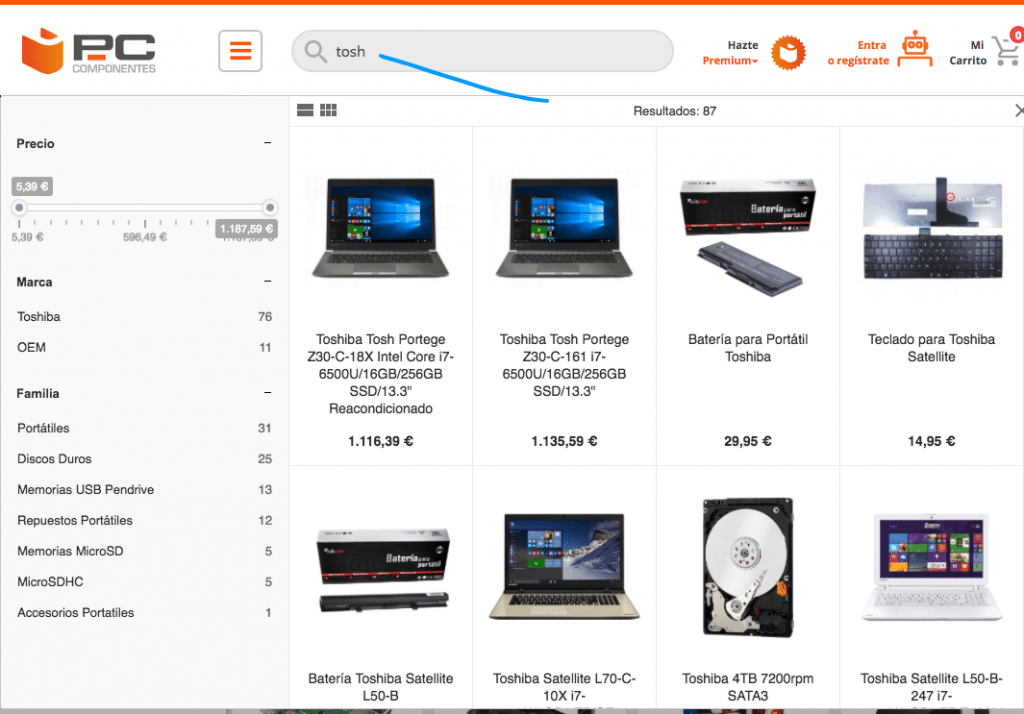Open the Hazte Premium dropdown
Image resolution: width=1024 pixels, height=714 pixels.
[730, 53]
